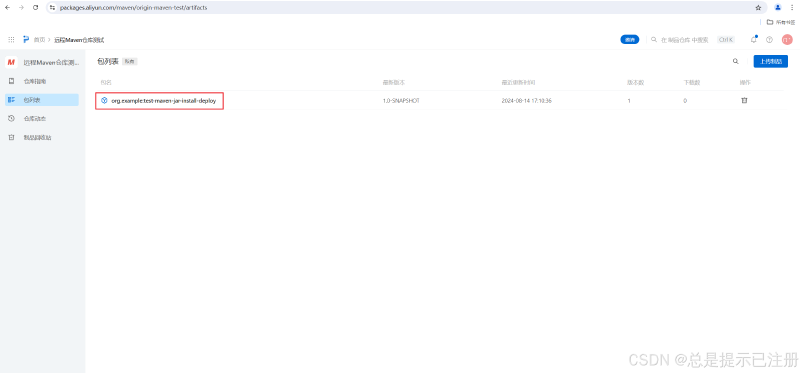Bookmark this page with the star icon

758,8
